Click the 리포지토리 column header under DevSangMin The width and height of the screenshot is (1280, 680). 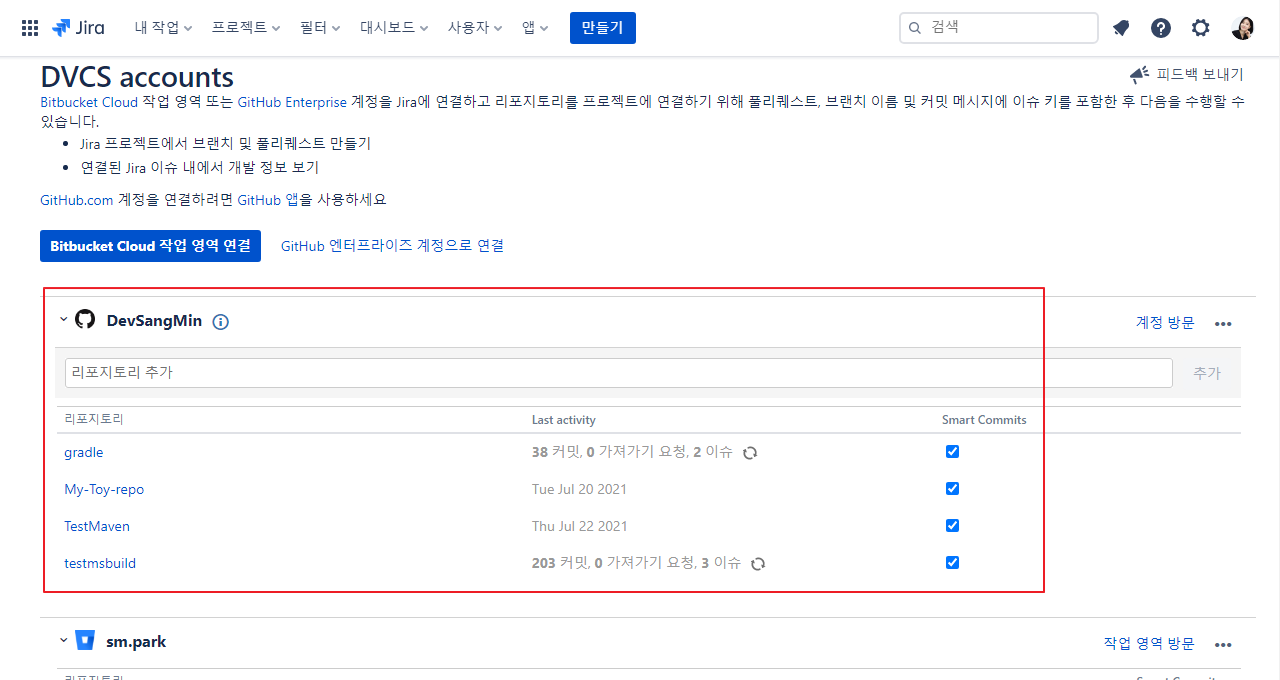[x=94, y=420]
